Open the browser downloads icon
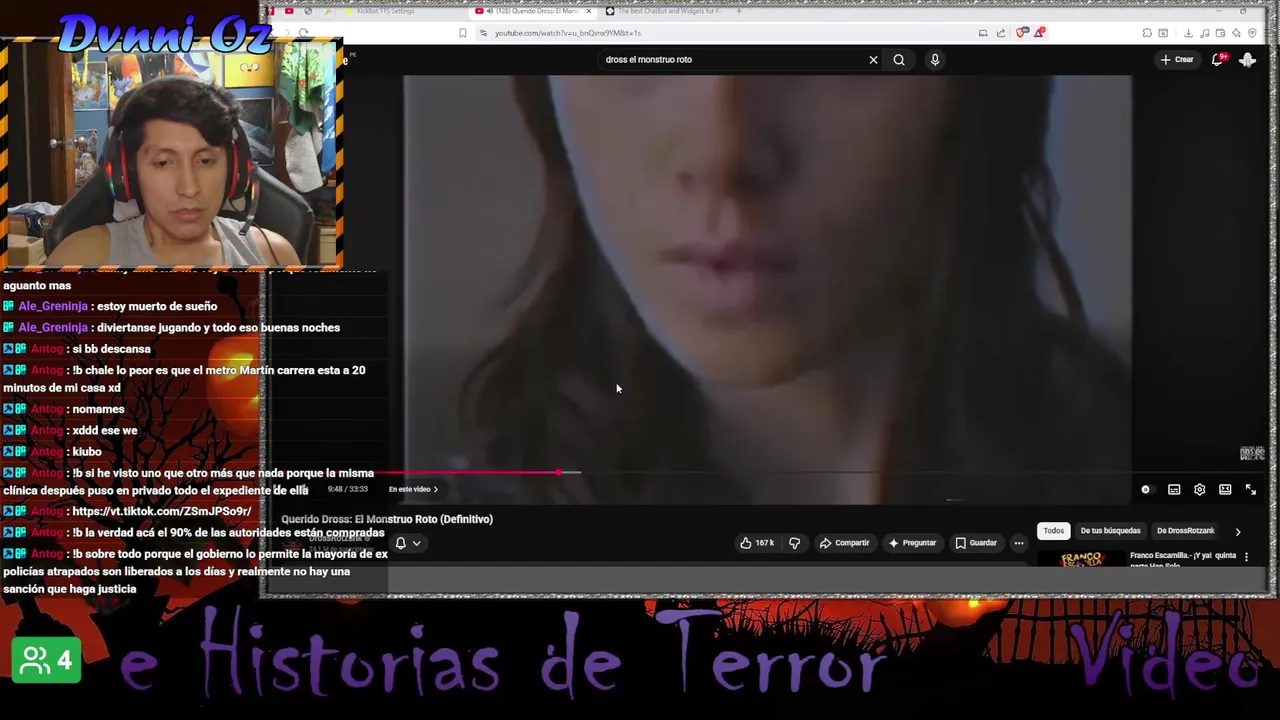This screenshot has height=720, width=1280. pyautogui.click(x=1187, y=33)
